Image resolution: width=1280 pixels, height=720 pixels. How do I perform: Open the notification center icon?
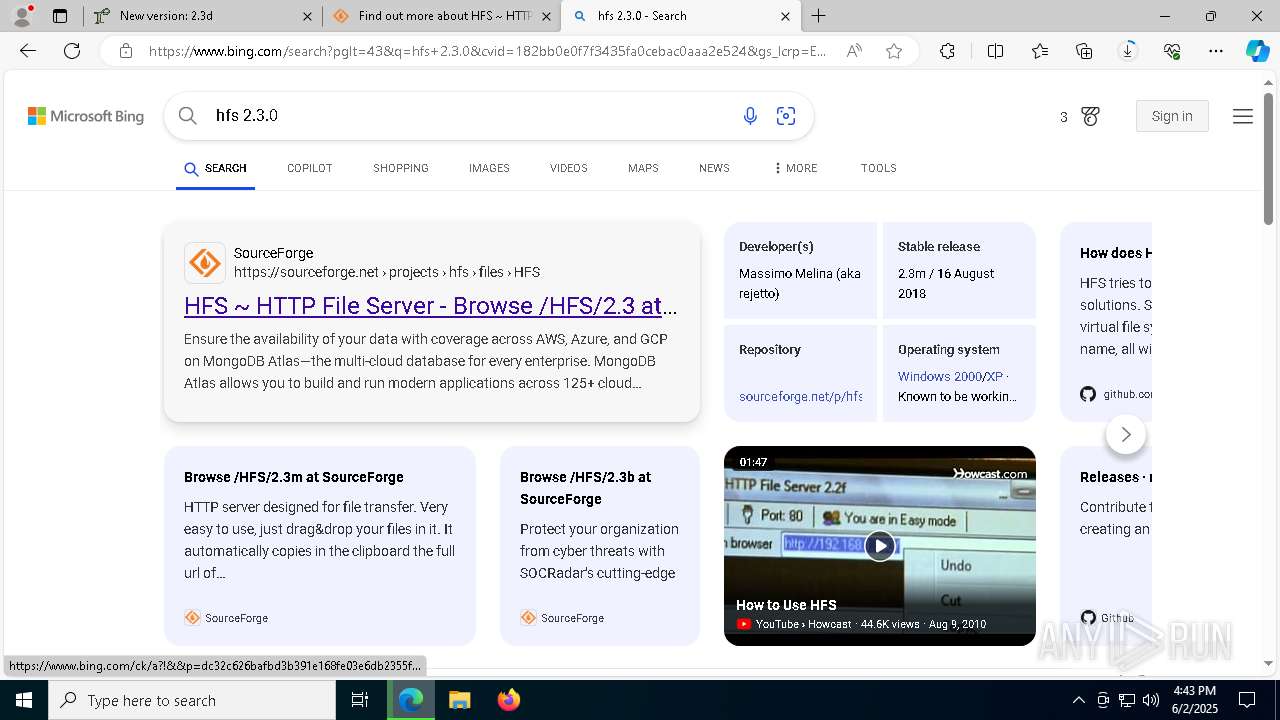coord(1247,700)
